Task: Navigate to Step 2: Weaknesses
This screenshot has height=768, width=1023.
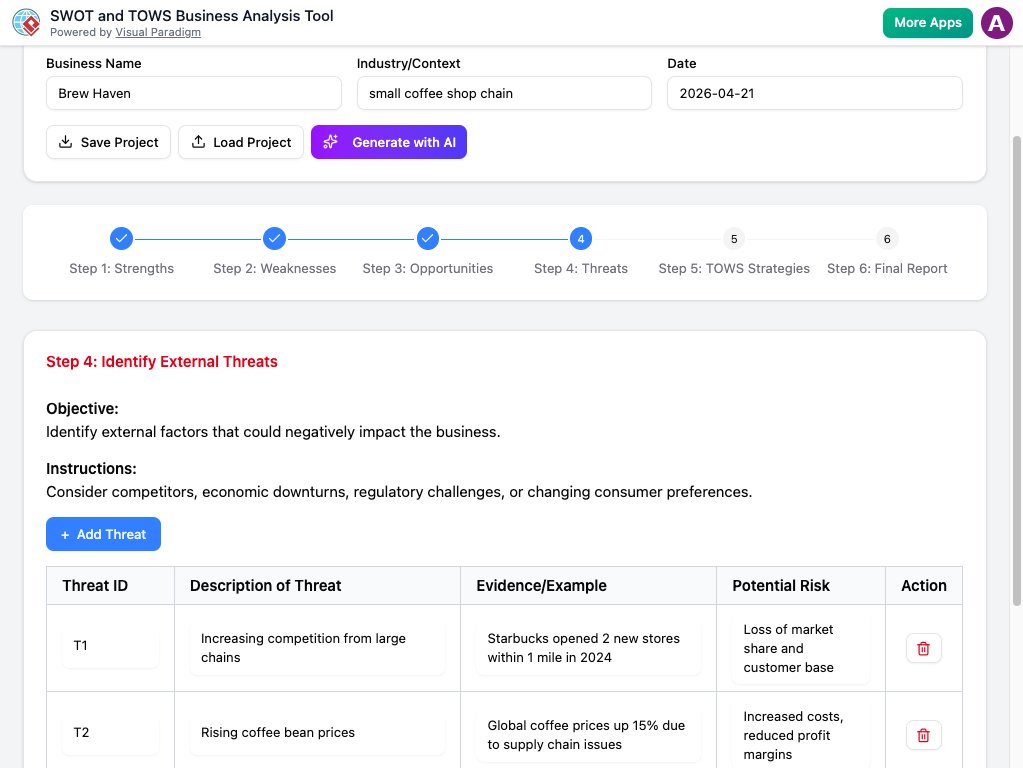Action: [x=274, y=238]
